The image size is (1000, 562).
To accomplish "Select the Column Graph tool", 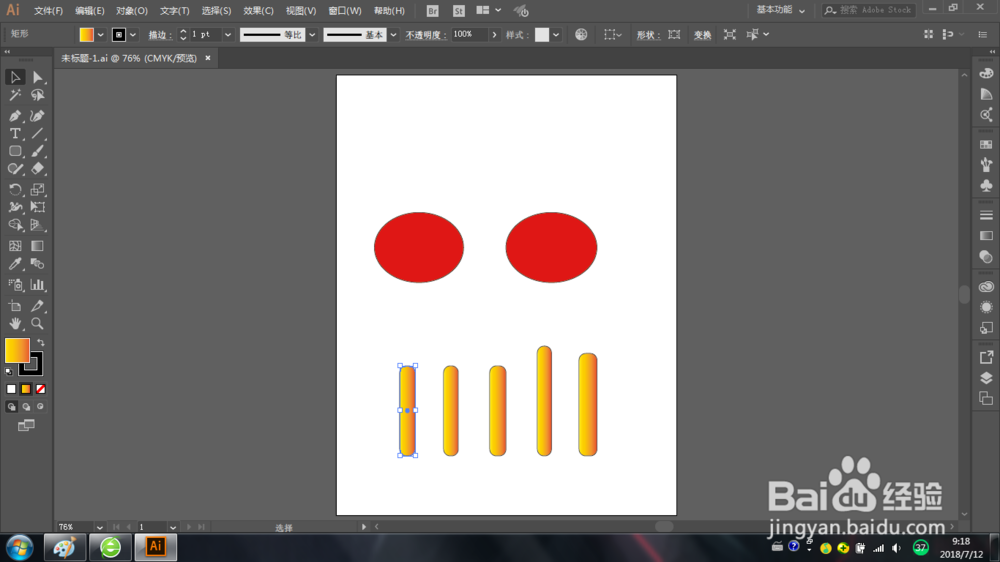I will pos(38,285).
